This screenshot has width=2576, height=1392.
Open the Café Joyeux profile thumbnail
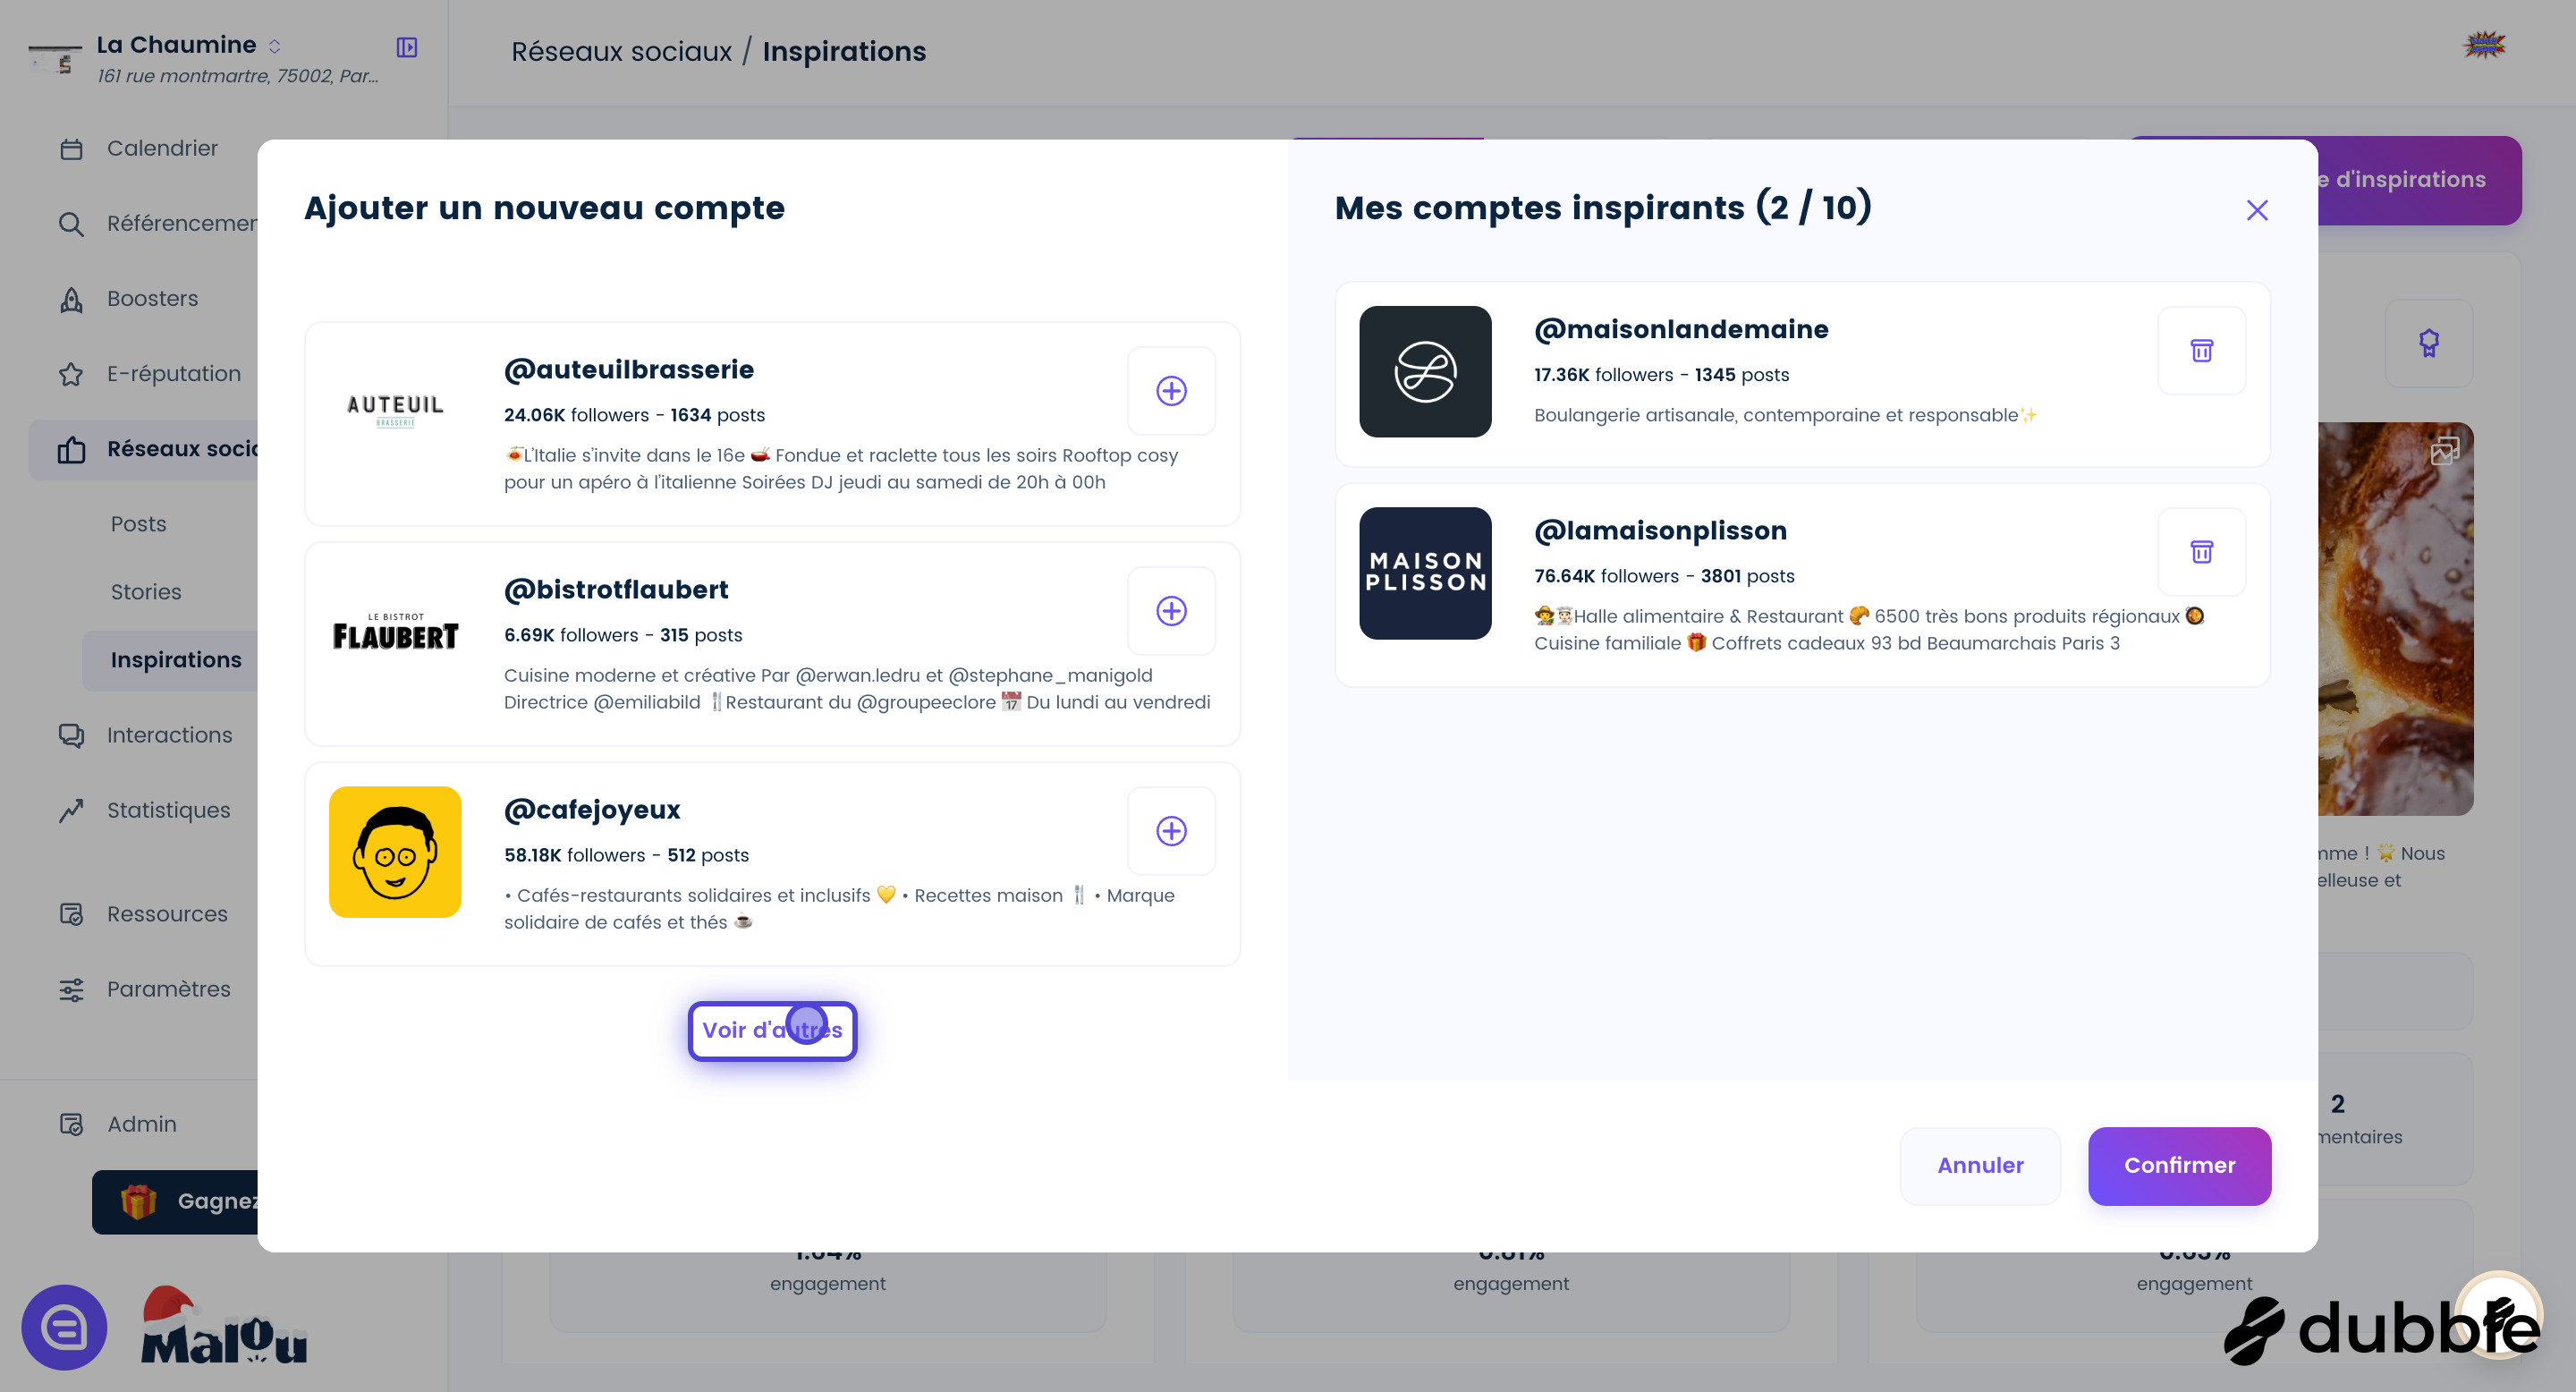tap(395, 852)
